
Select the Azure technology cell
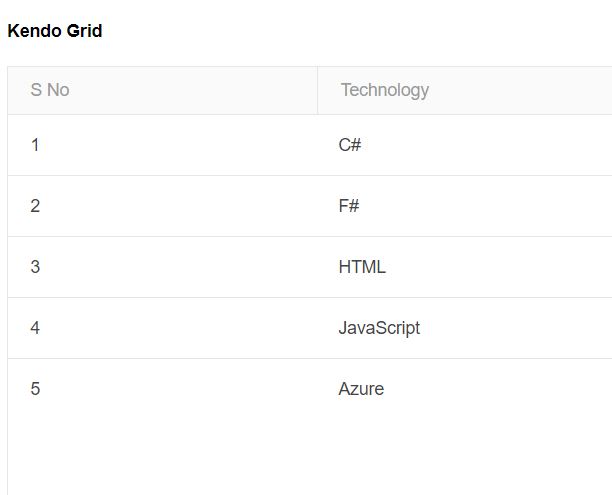pyautogui.click(x=465, y=389)
